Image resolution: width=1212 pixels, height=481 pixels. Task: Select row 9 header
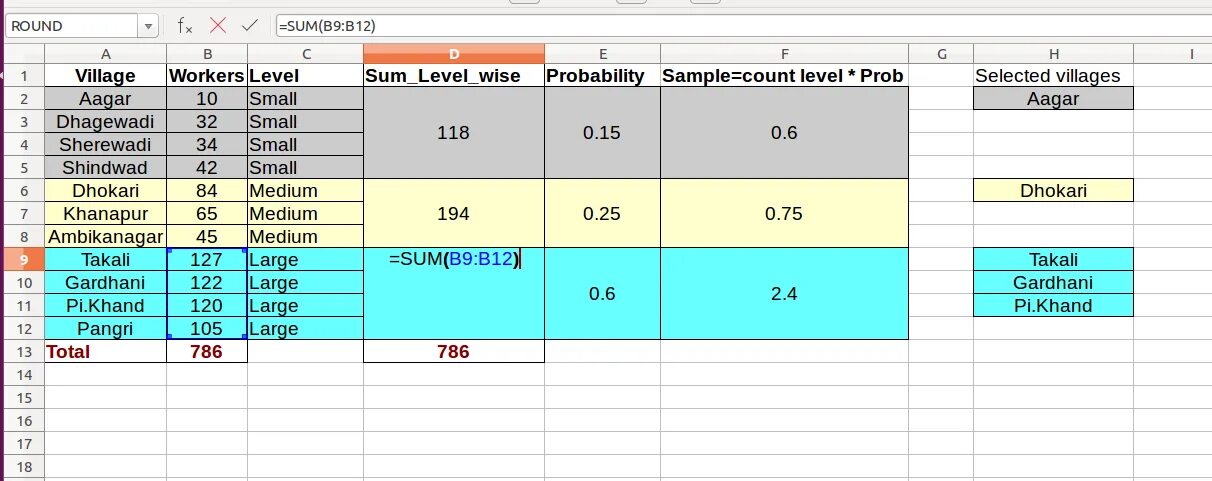(x=25, y=260)
